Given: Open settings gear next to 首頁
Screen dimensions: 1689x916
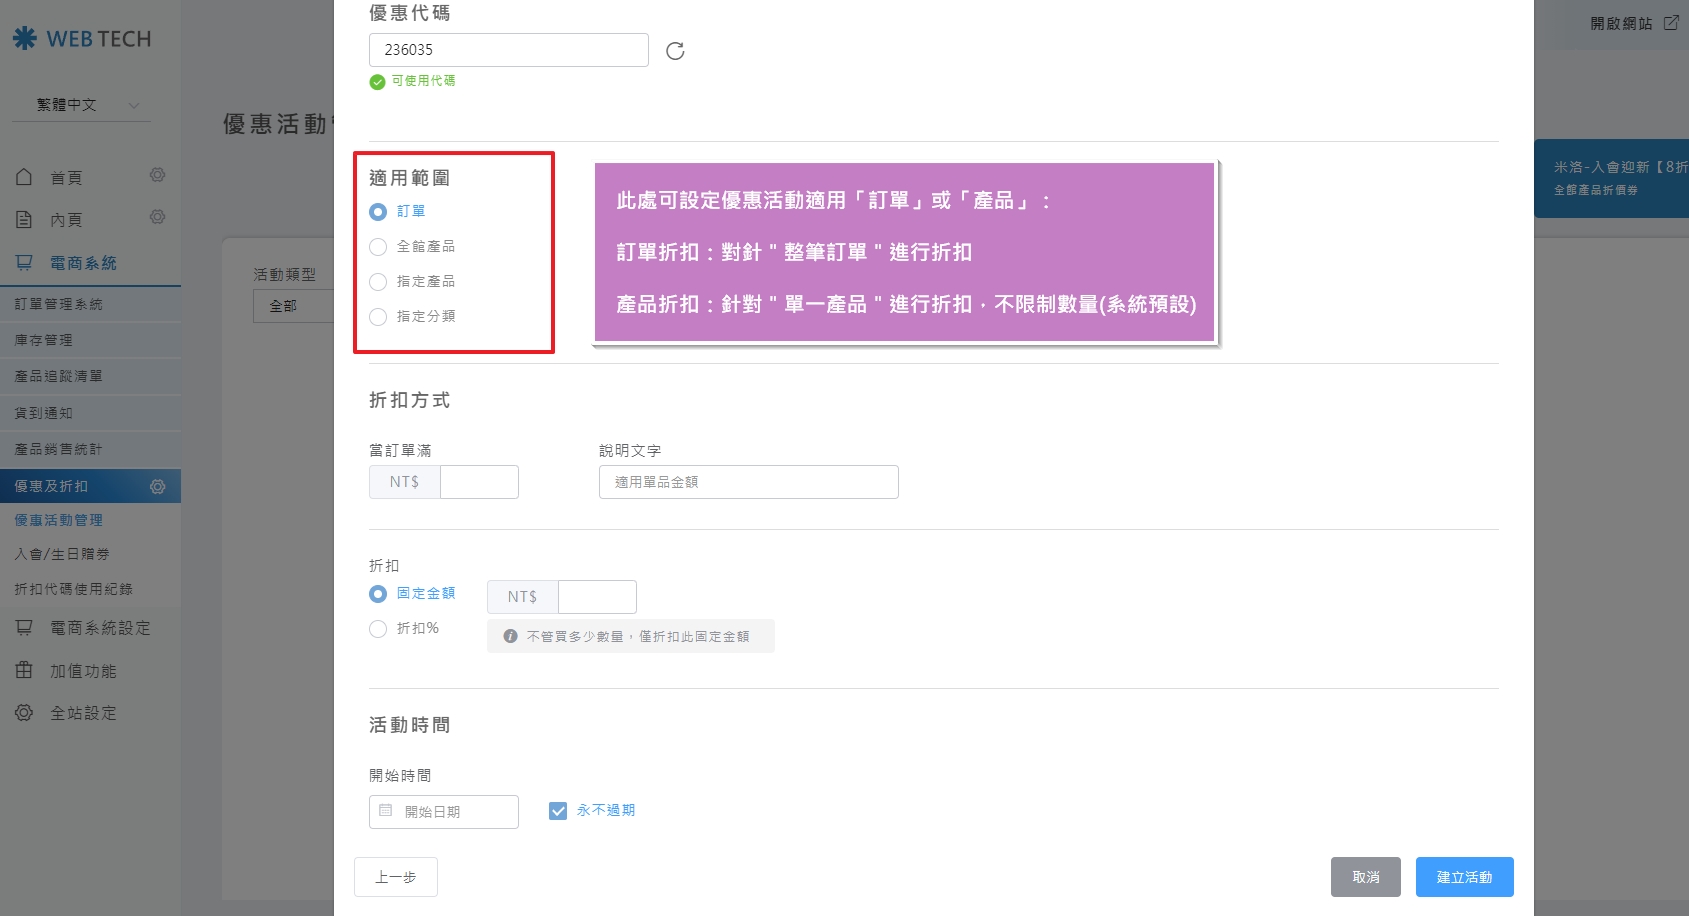Looking at the screenshot, I should tap(157, 175).
